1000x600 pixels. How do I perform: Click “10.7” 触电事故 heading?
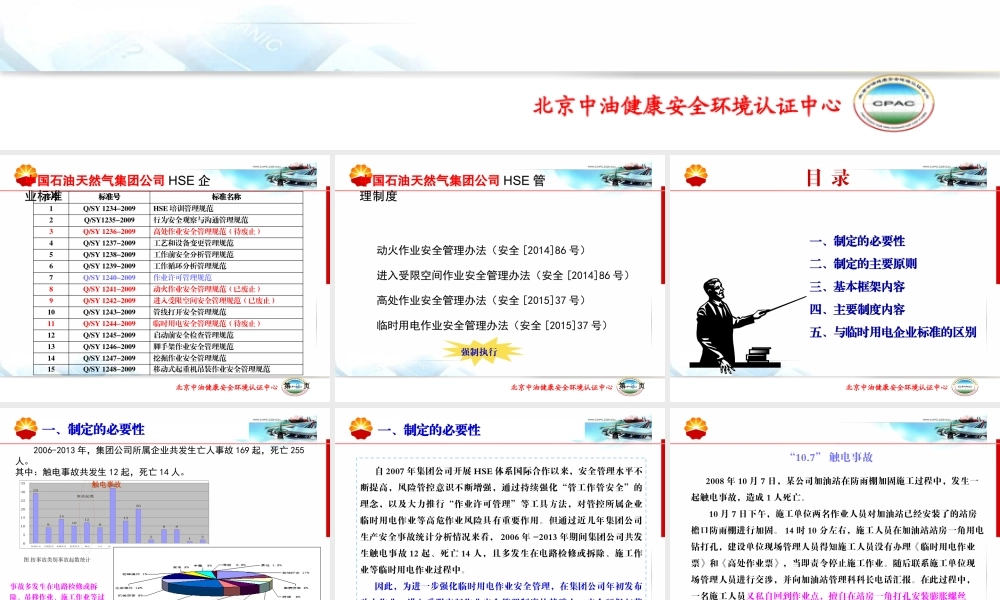(x=831, y=457)
